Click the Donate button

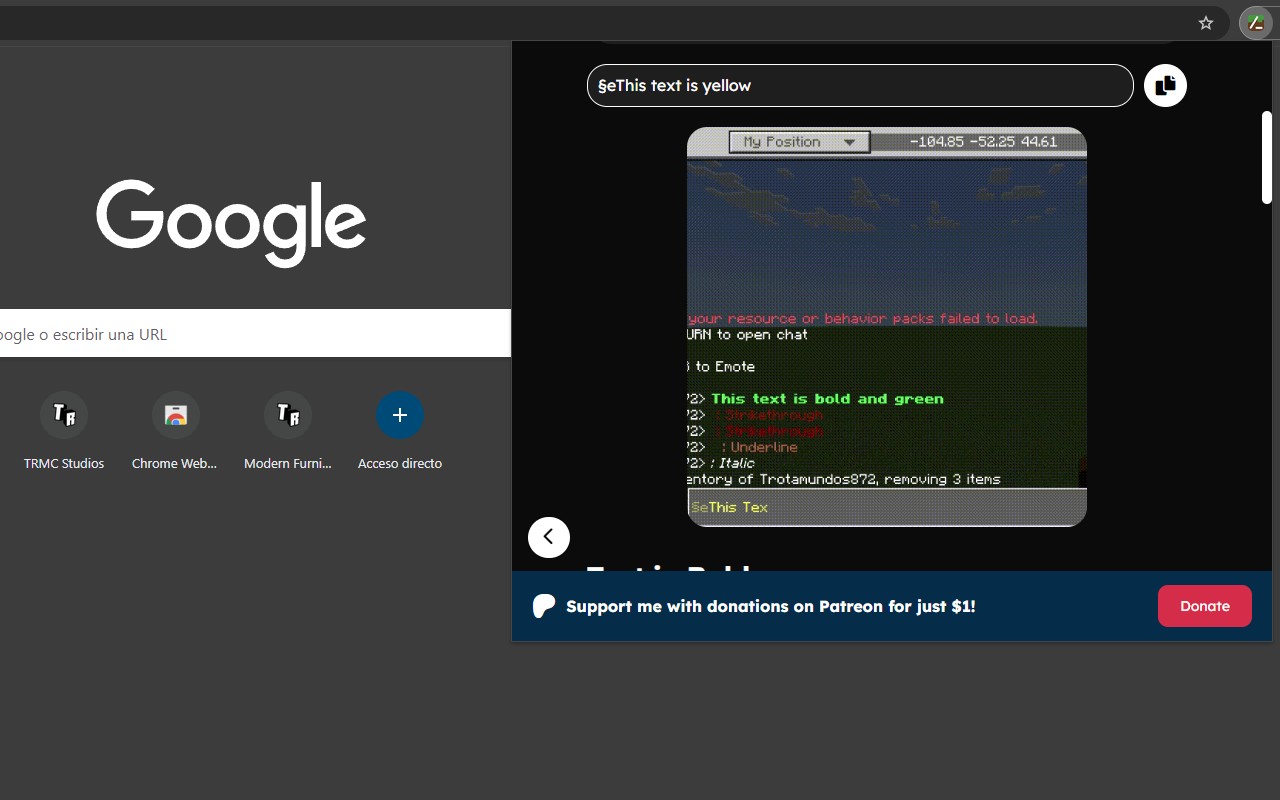tap(1205, 606)
